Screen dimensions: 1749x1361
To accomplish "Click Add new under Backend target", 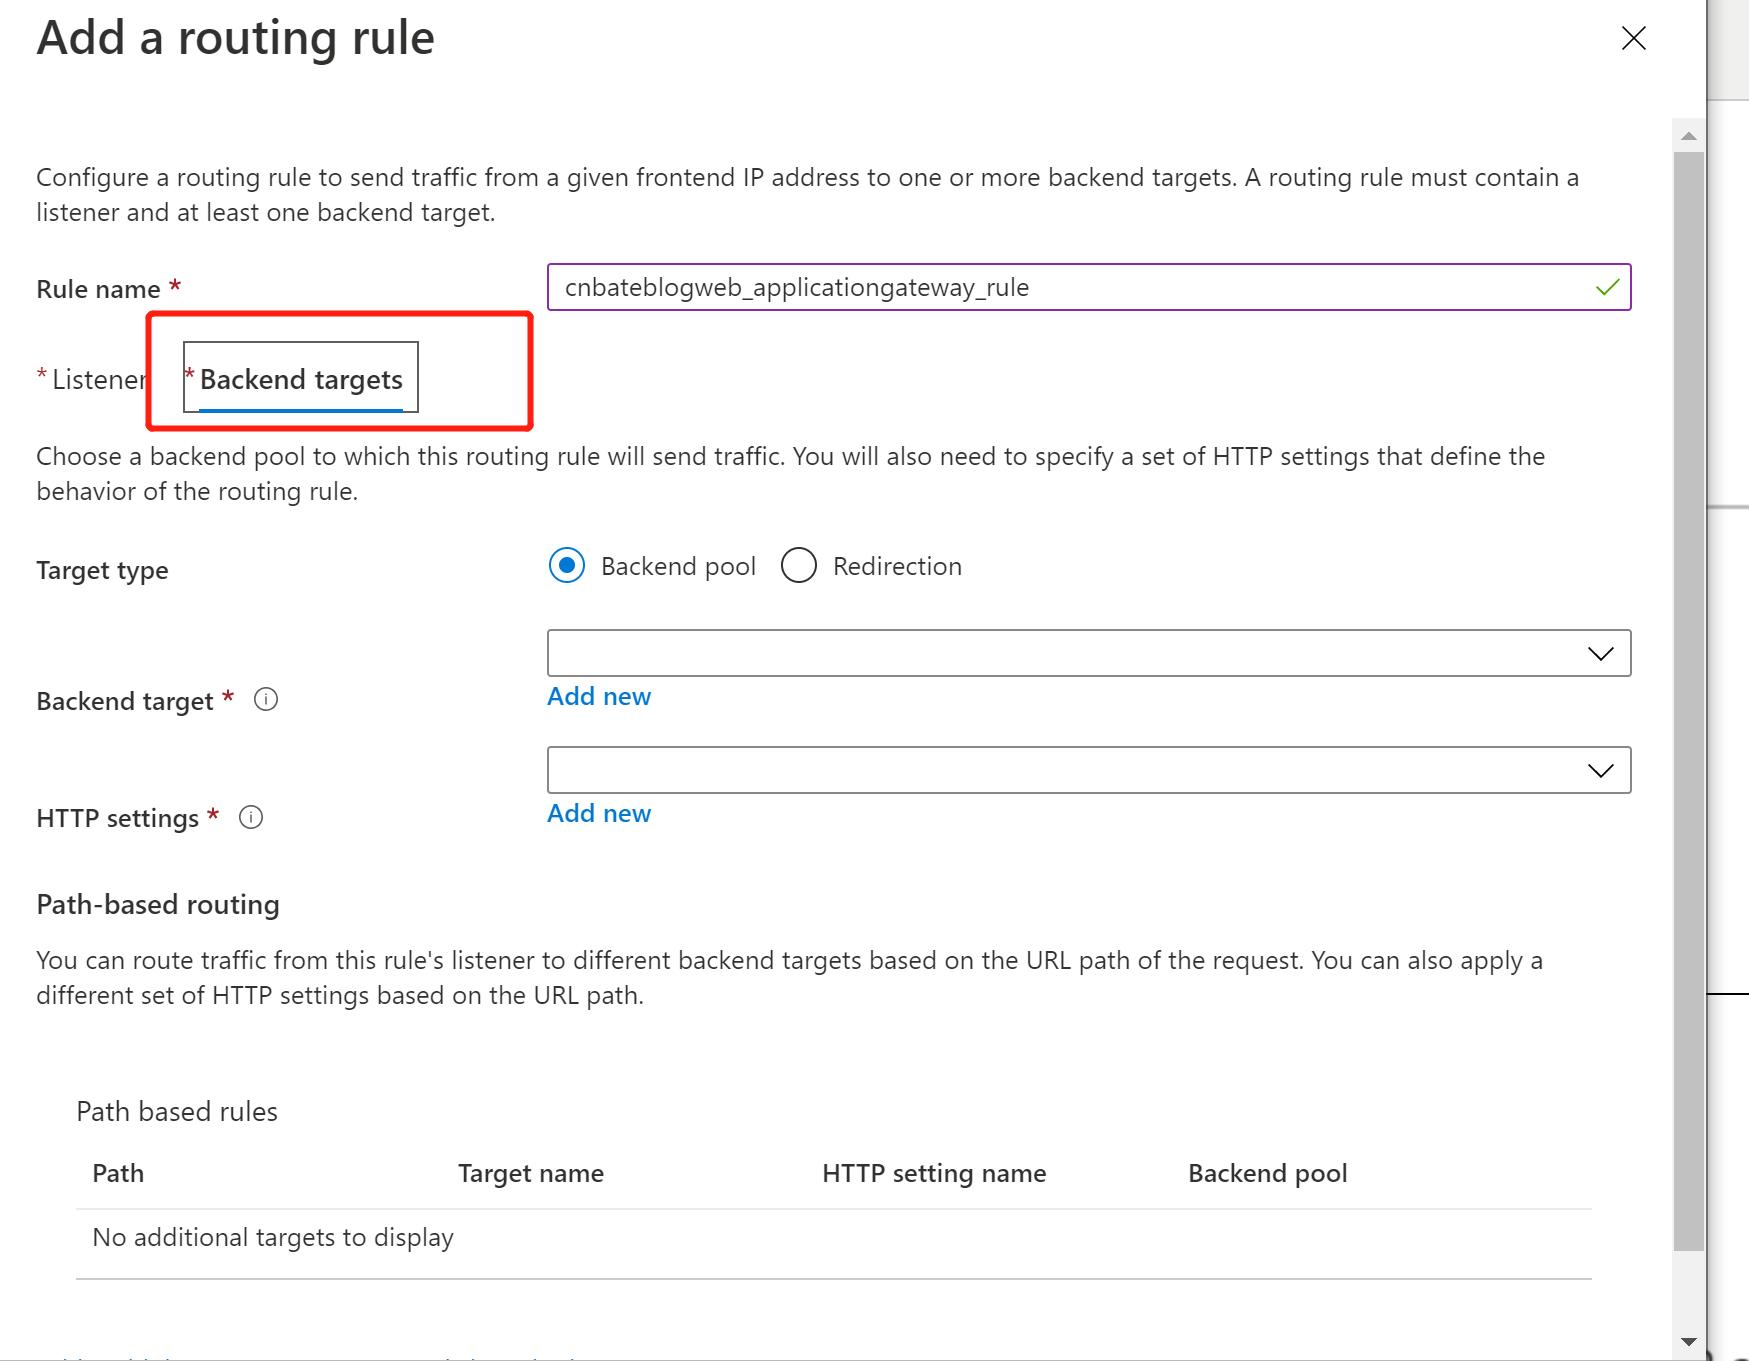I will click(597, 696).
